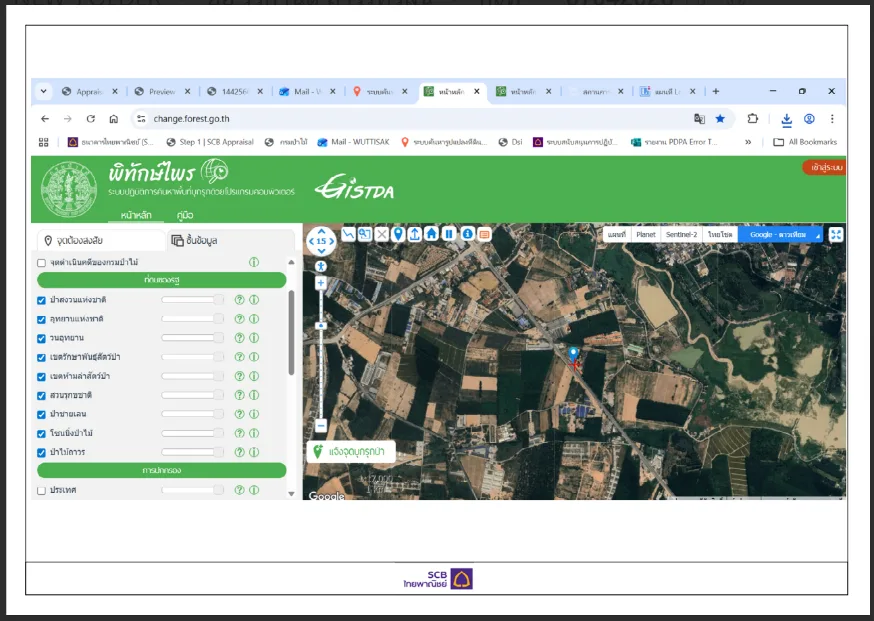The width and height of the screenshot is (874, 621).
Task: Adjust the opacity slider for เขตห้ามล่าสัตว์ป่า
Action: (192, 376)
